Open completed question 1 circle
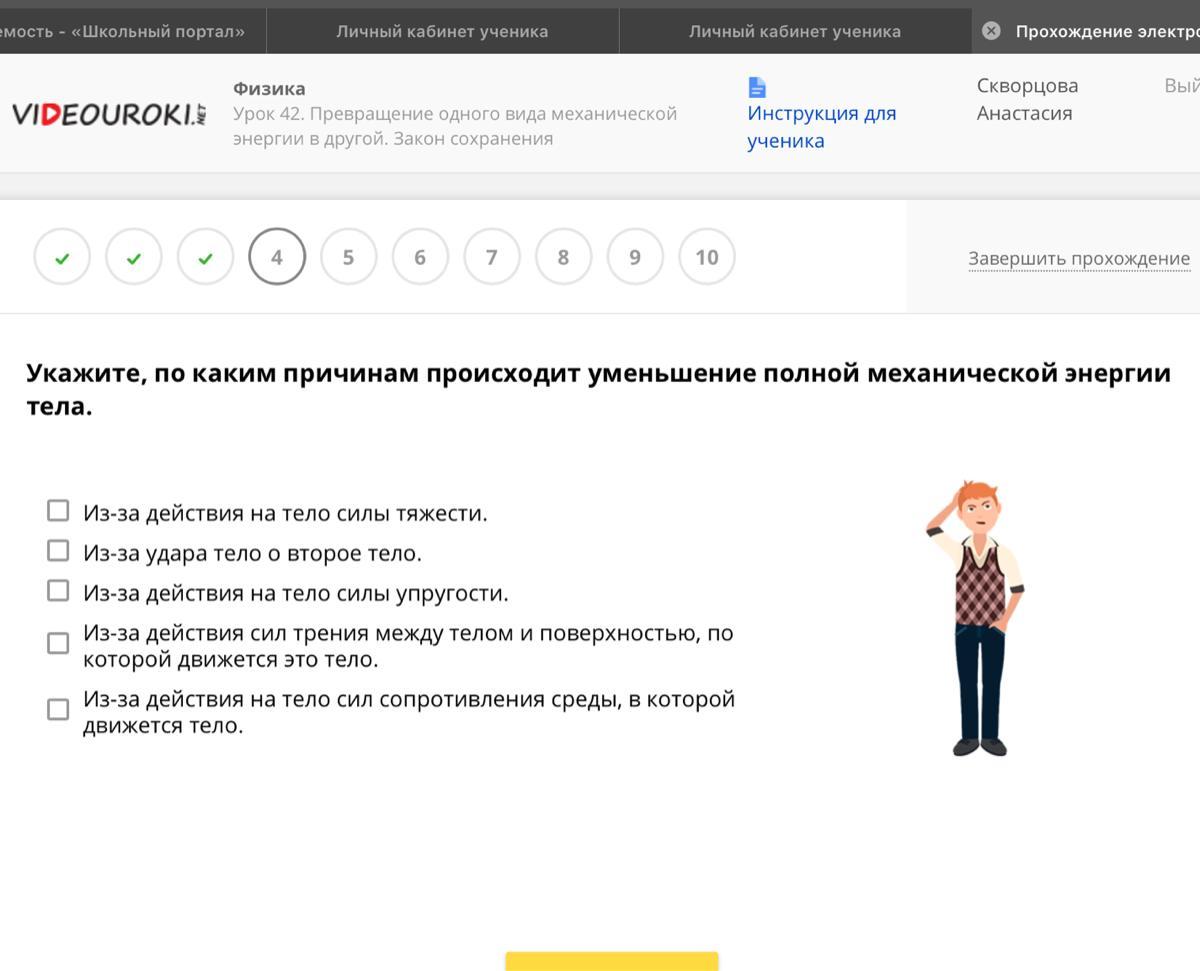The width and height of the screenshot is (1200, 971). (62, 258)
